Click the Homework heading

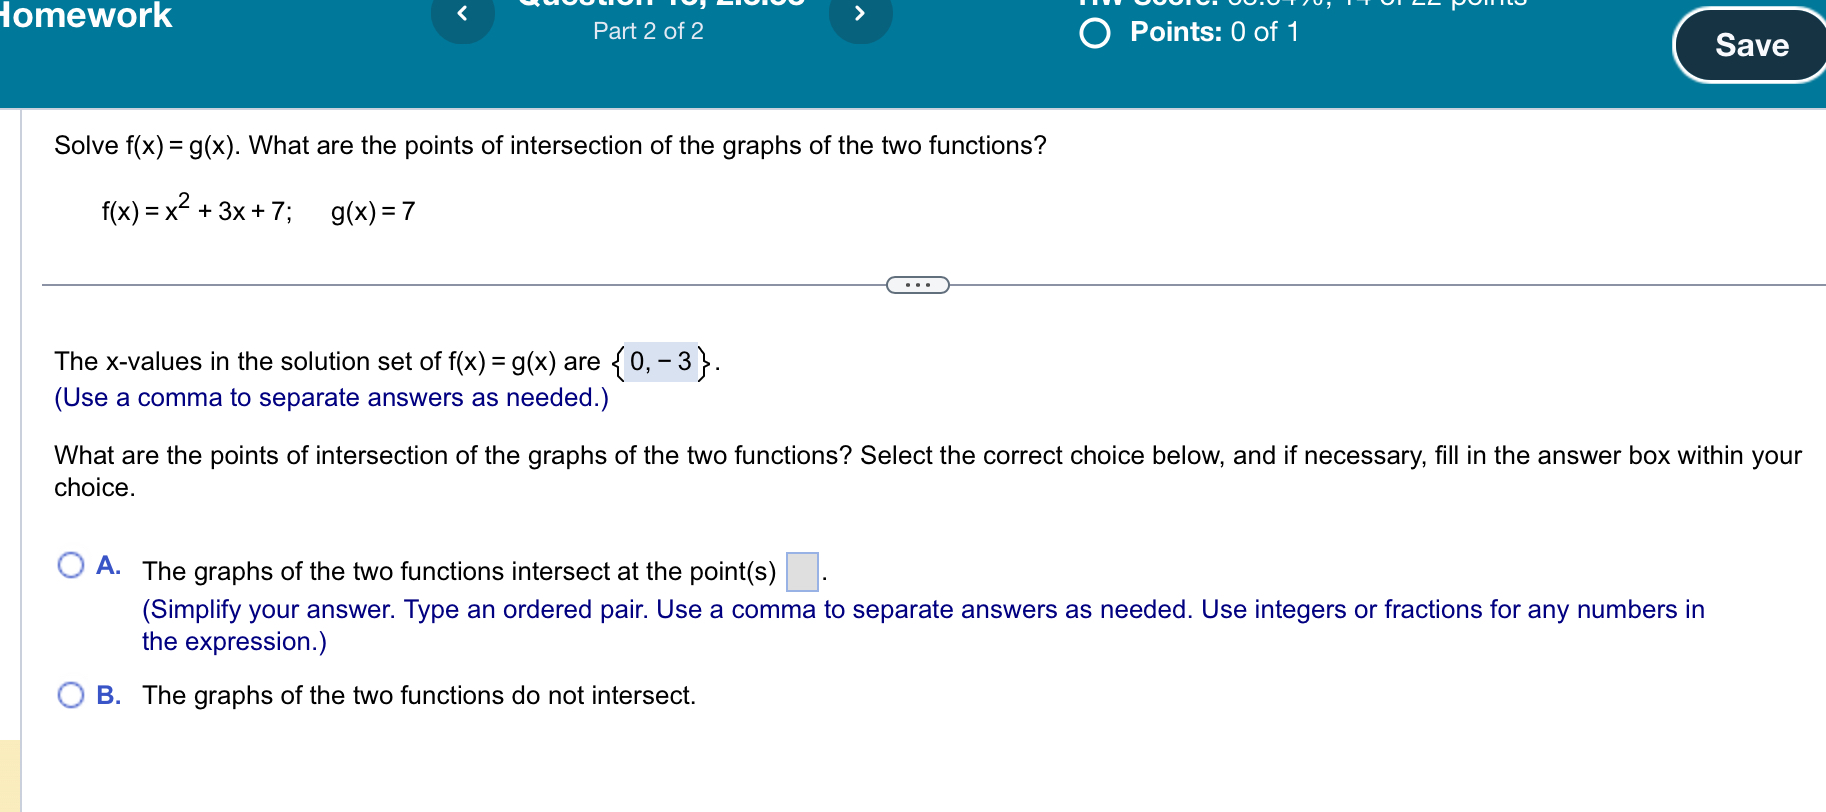85,16
